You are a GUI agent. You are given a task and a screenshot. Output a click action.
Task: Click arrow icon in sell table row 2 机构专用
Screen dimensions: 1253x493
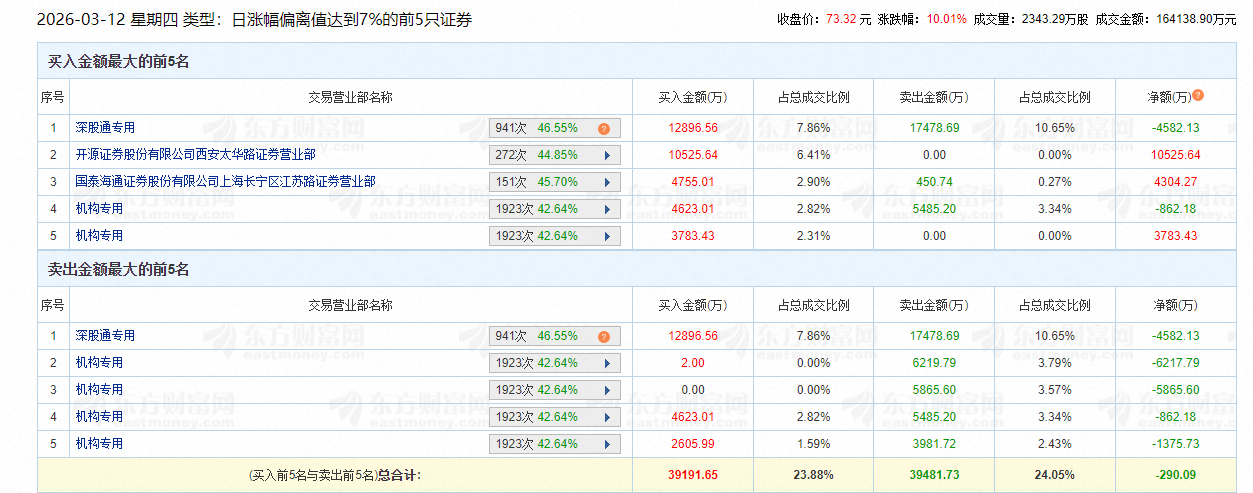(606, 364)
